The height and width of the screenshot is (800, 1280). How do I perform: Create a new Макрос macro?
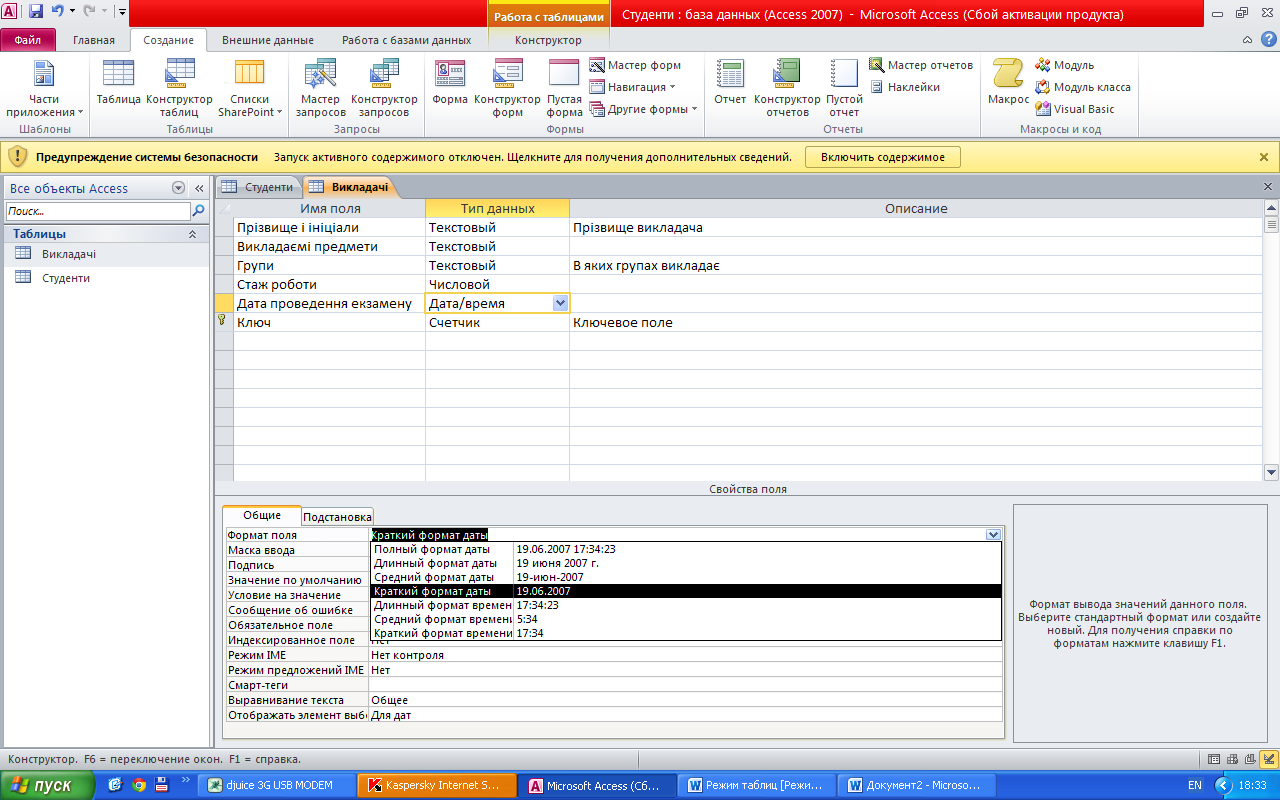[x=1008, y=82]
